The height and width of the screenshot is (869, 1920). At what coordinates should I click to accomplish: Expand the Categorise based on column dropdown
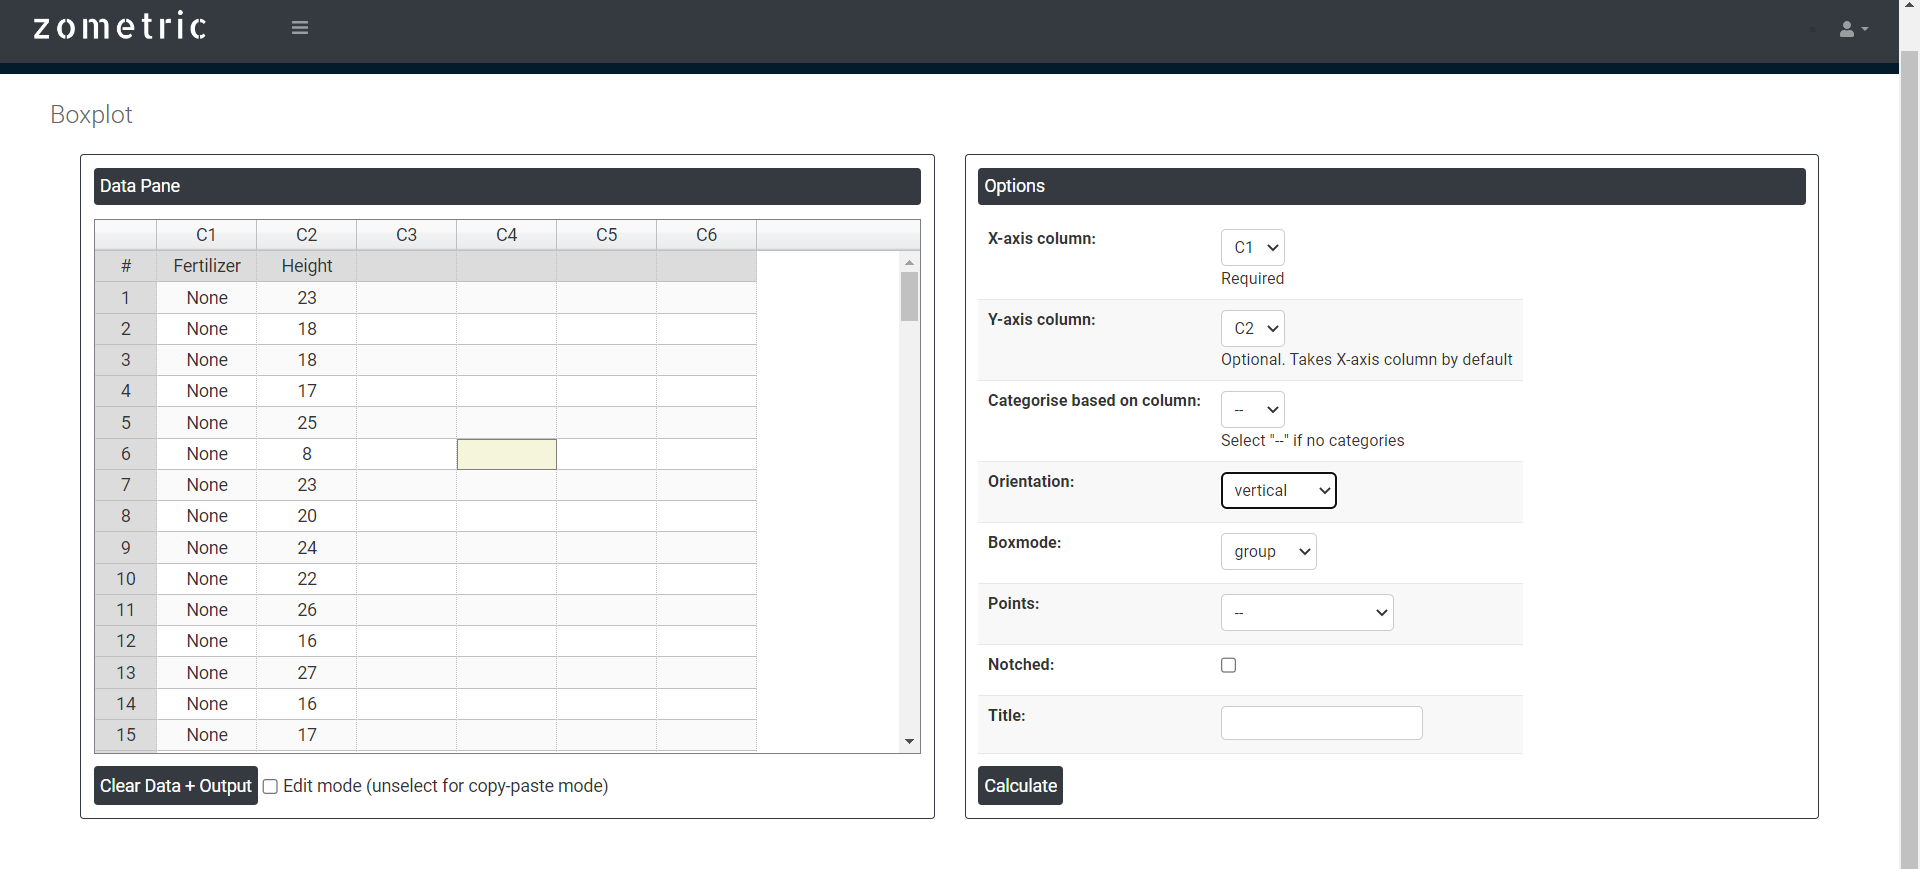1252,410
